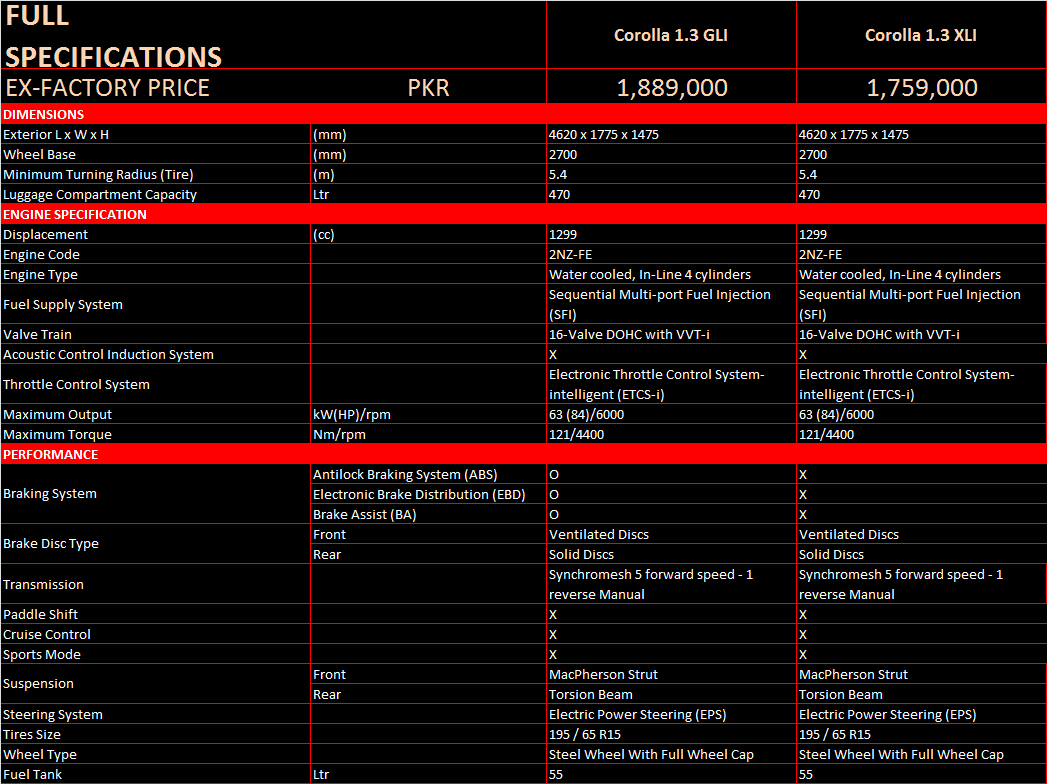
Task: Click the Suspension row label
Action: (x=38, y=683)
